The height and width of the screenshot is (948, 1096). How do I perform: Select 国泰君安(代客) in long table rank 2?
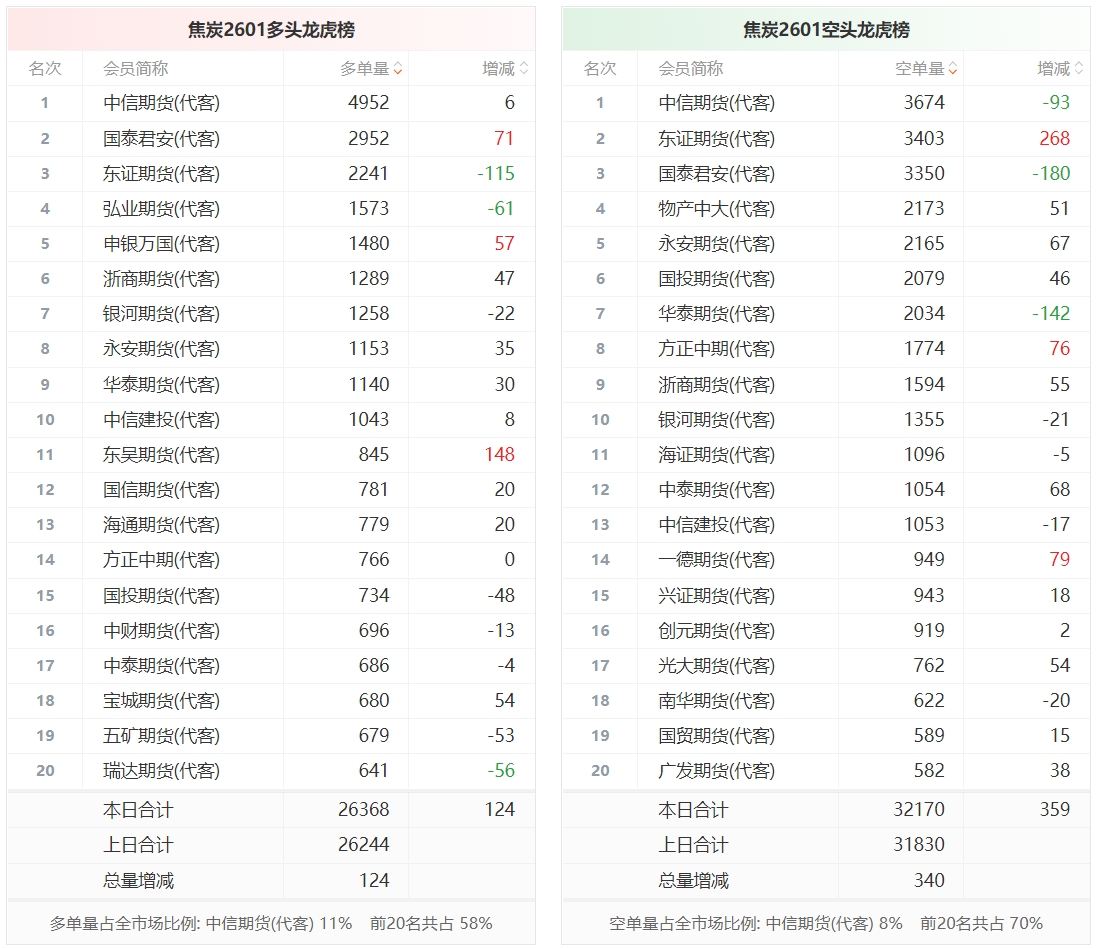tap(161, 138)
